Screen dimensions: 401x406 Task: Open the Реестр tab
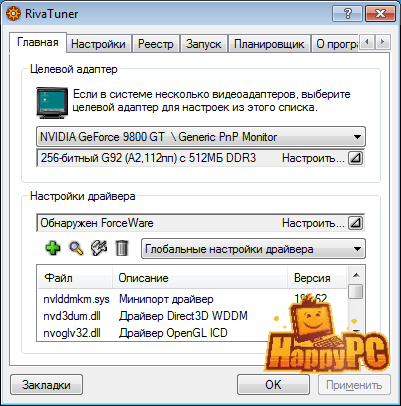tap(156, 44)
